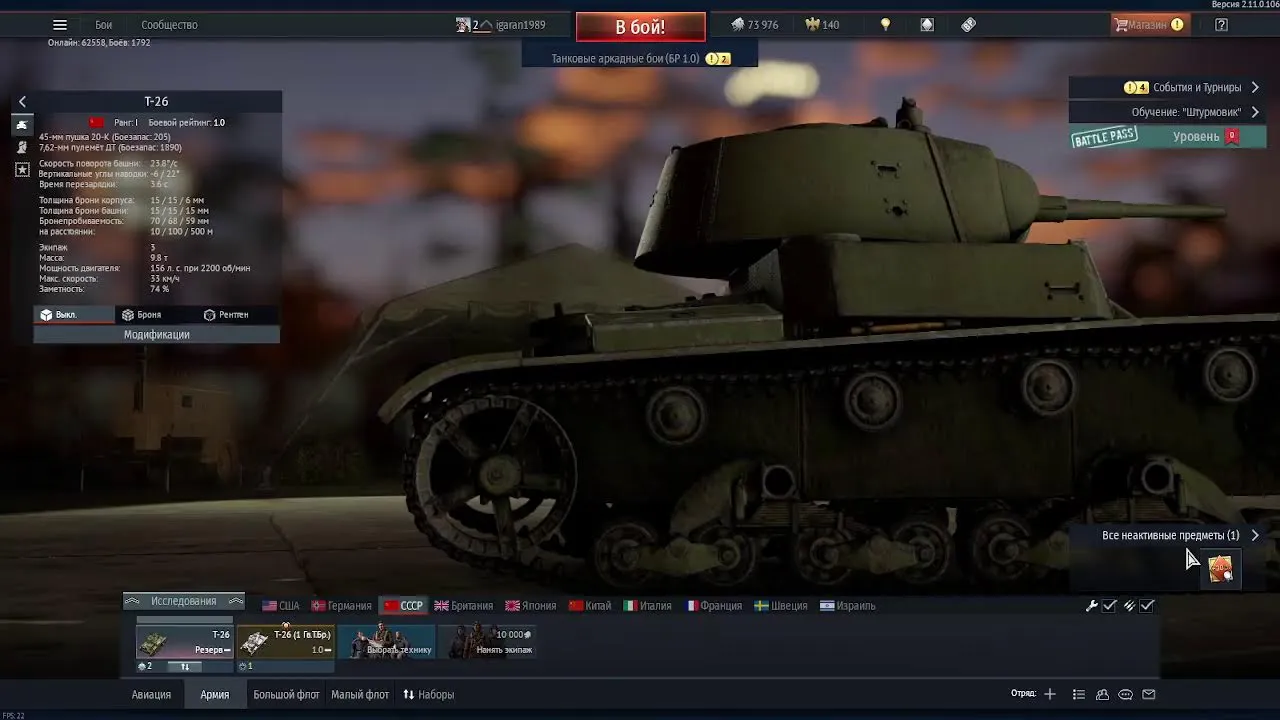Image resolution: width=1280 pixels, height=720 pixels.
Task: Open the Магазин shop
Action: pos(1150,25)
